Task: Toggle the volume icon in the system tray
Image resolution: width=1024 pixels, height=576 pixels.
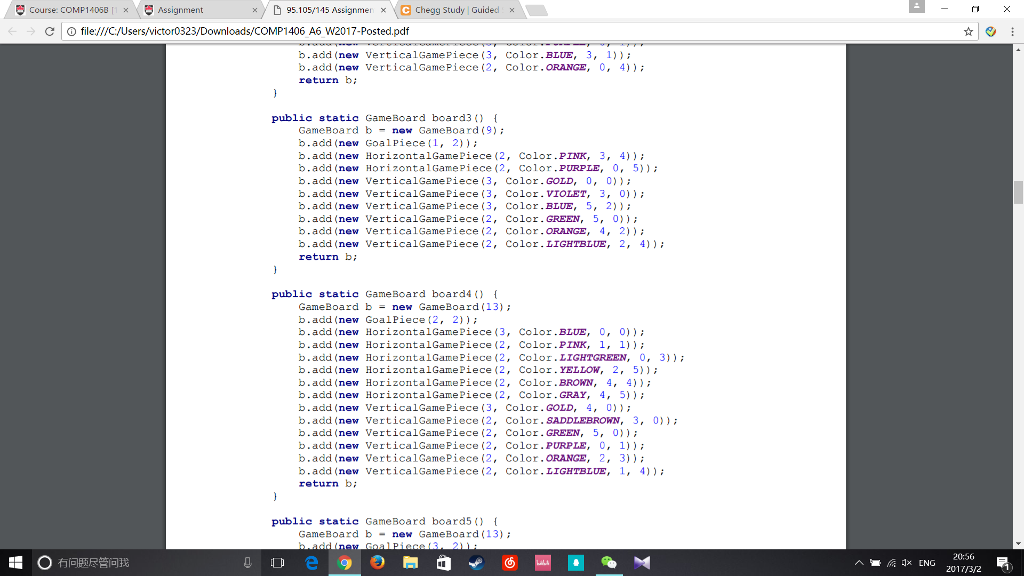Action: pos(905,563)
